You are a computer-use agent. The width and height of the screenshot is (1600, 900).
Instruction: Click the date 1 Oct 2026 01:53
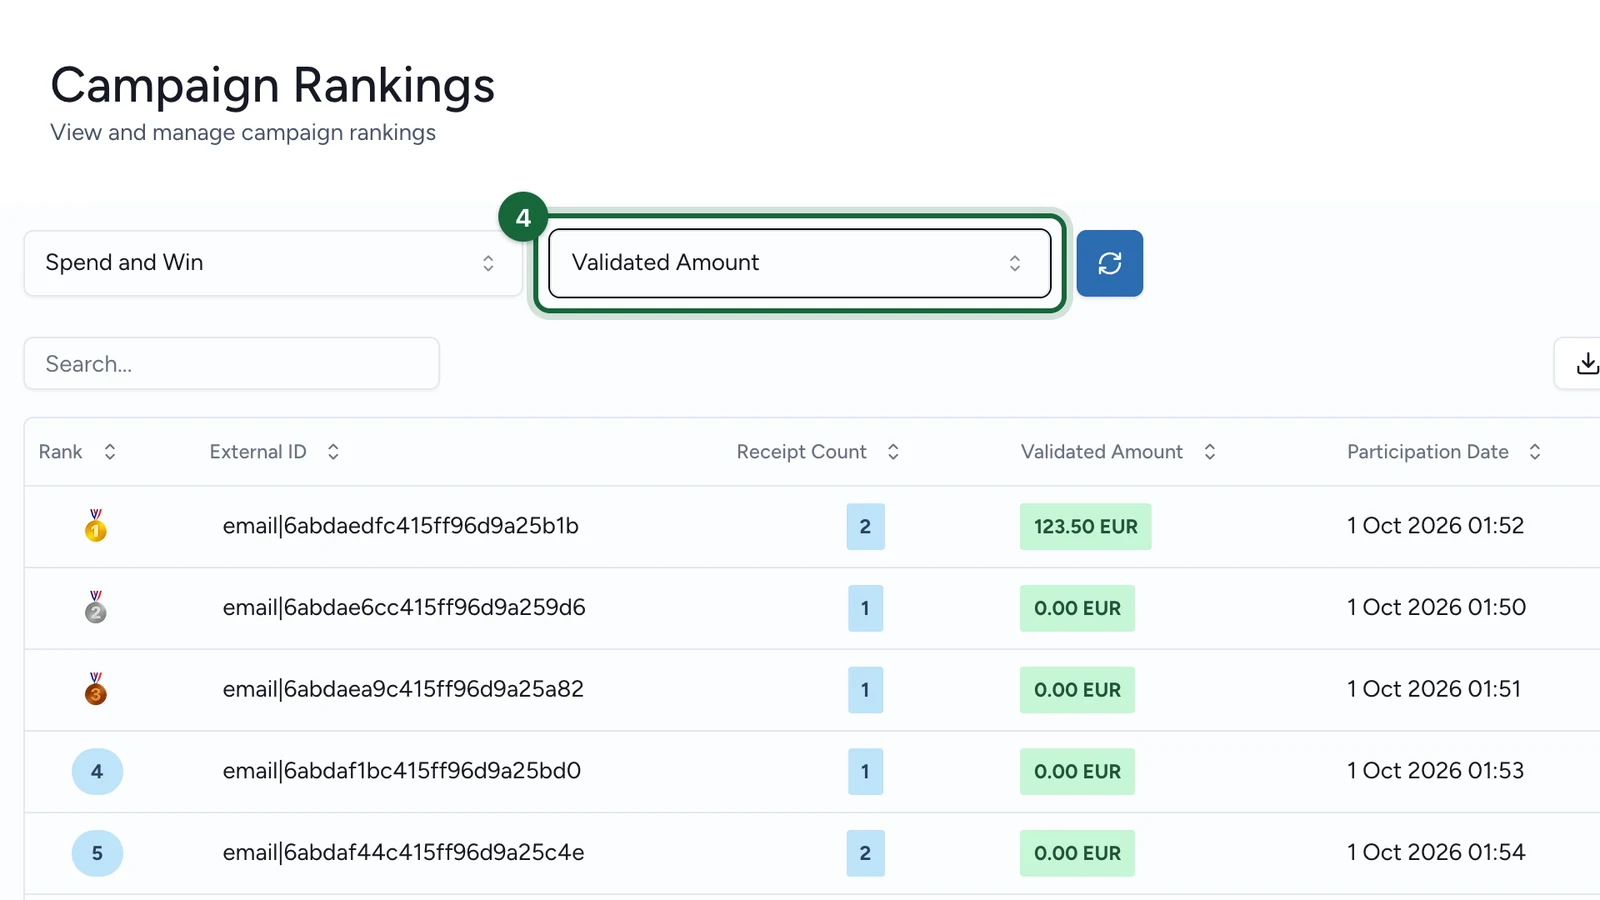coord(1435,771)
